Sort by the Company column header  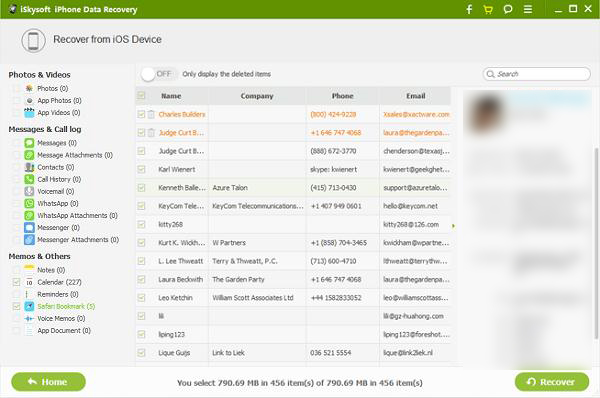(257, 96)
